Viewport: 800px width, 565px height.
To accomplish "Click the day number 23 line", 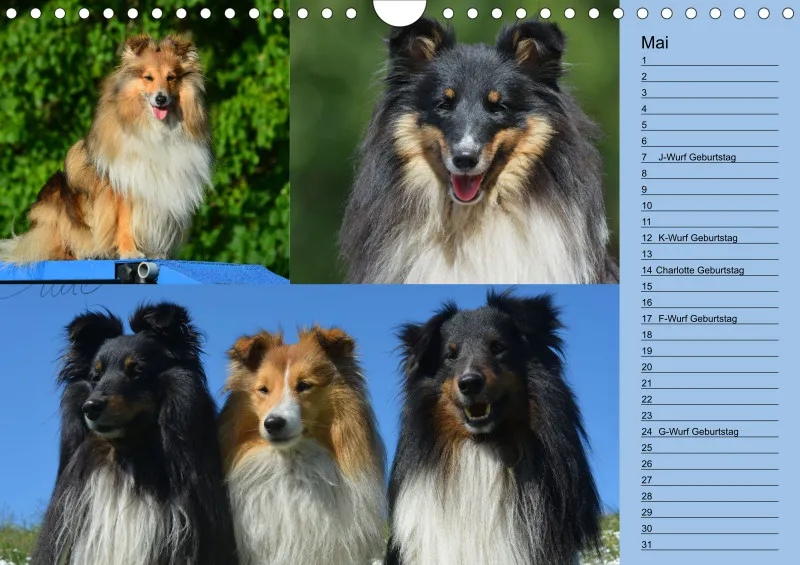I will click(x=709, y=415).
